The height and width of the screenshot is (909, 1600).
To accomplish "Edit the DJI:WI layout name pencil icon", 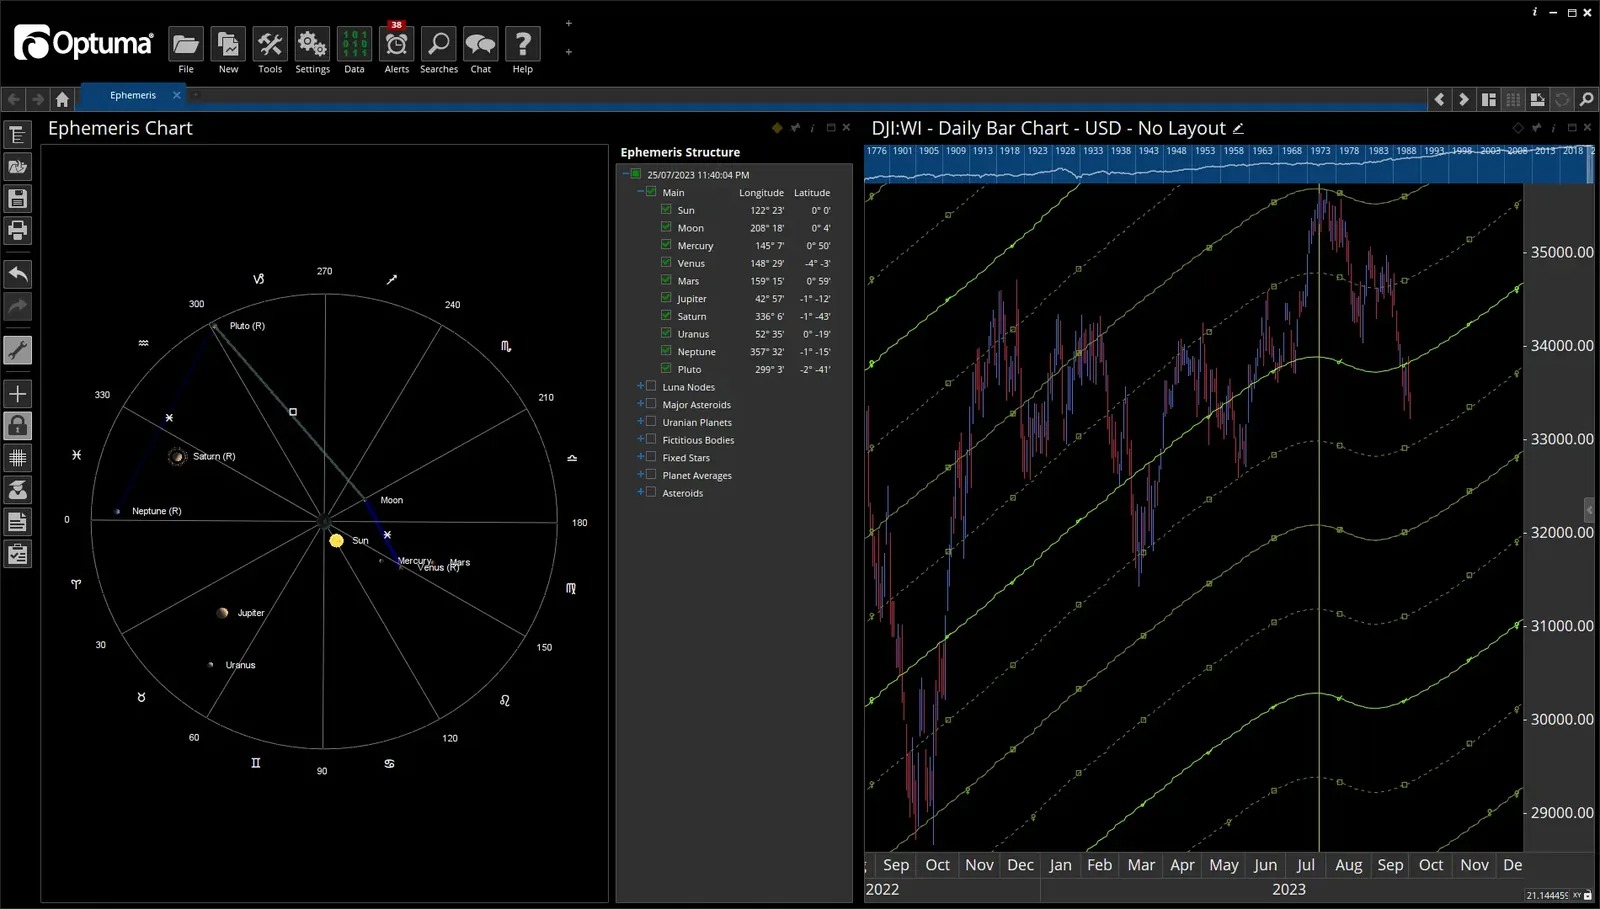I will (1238, 128).
